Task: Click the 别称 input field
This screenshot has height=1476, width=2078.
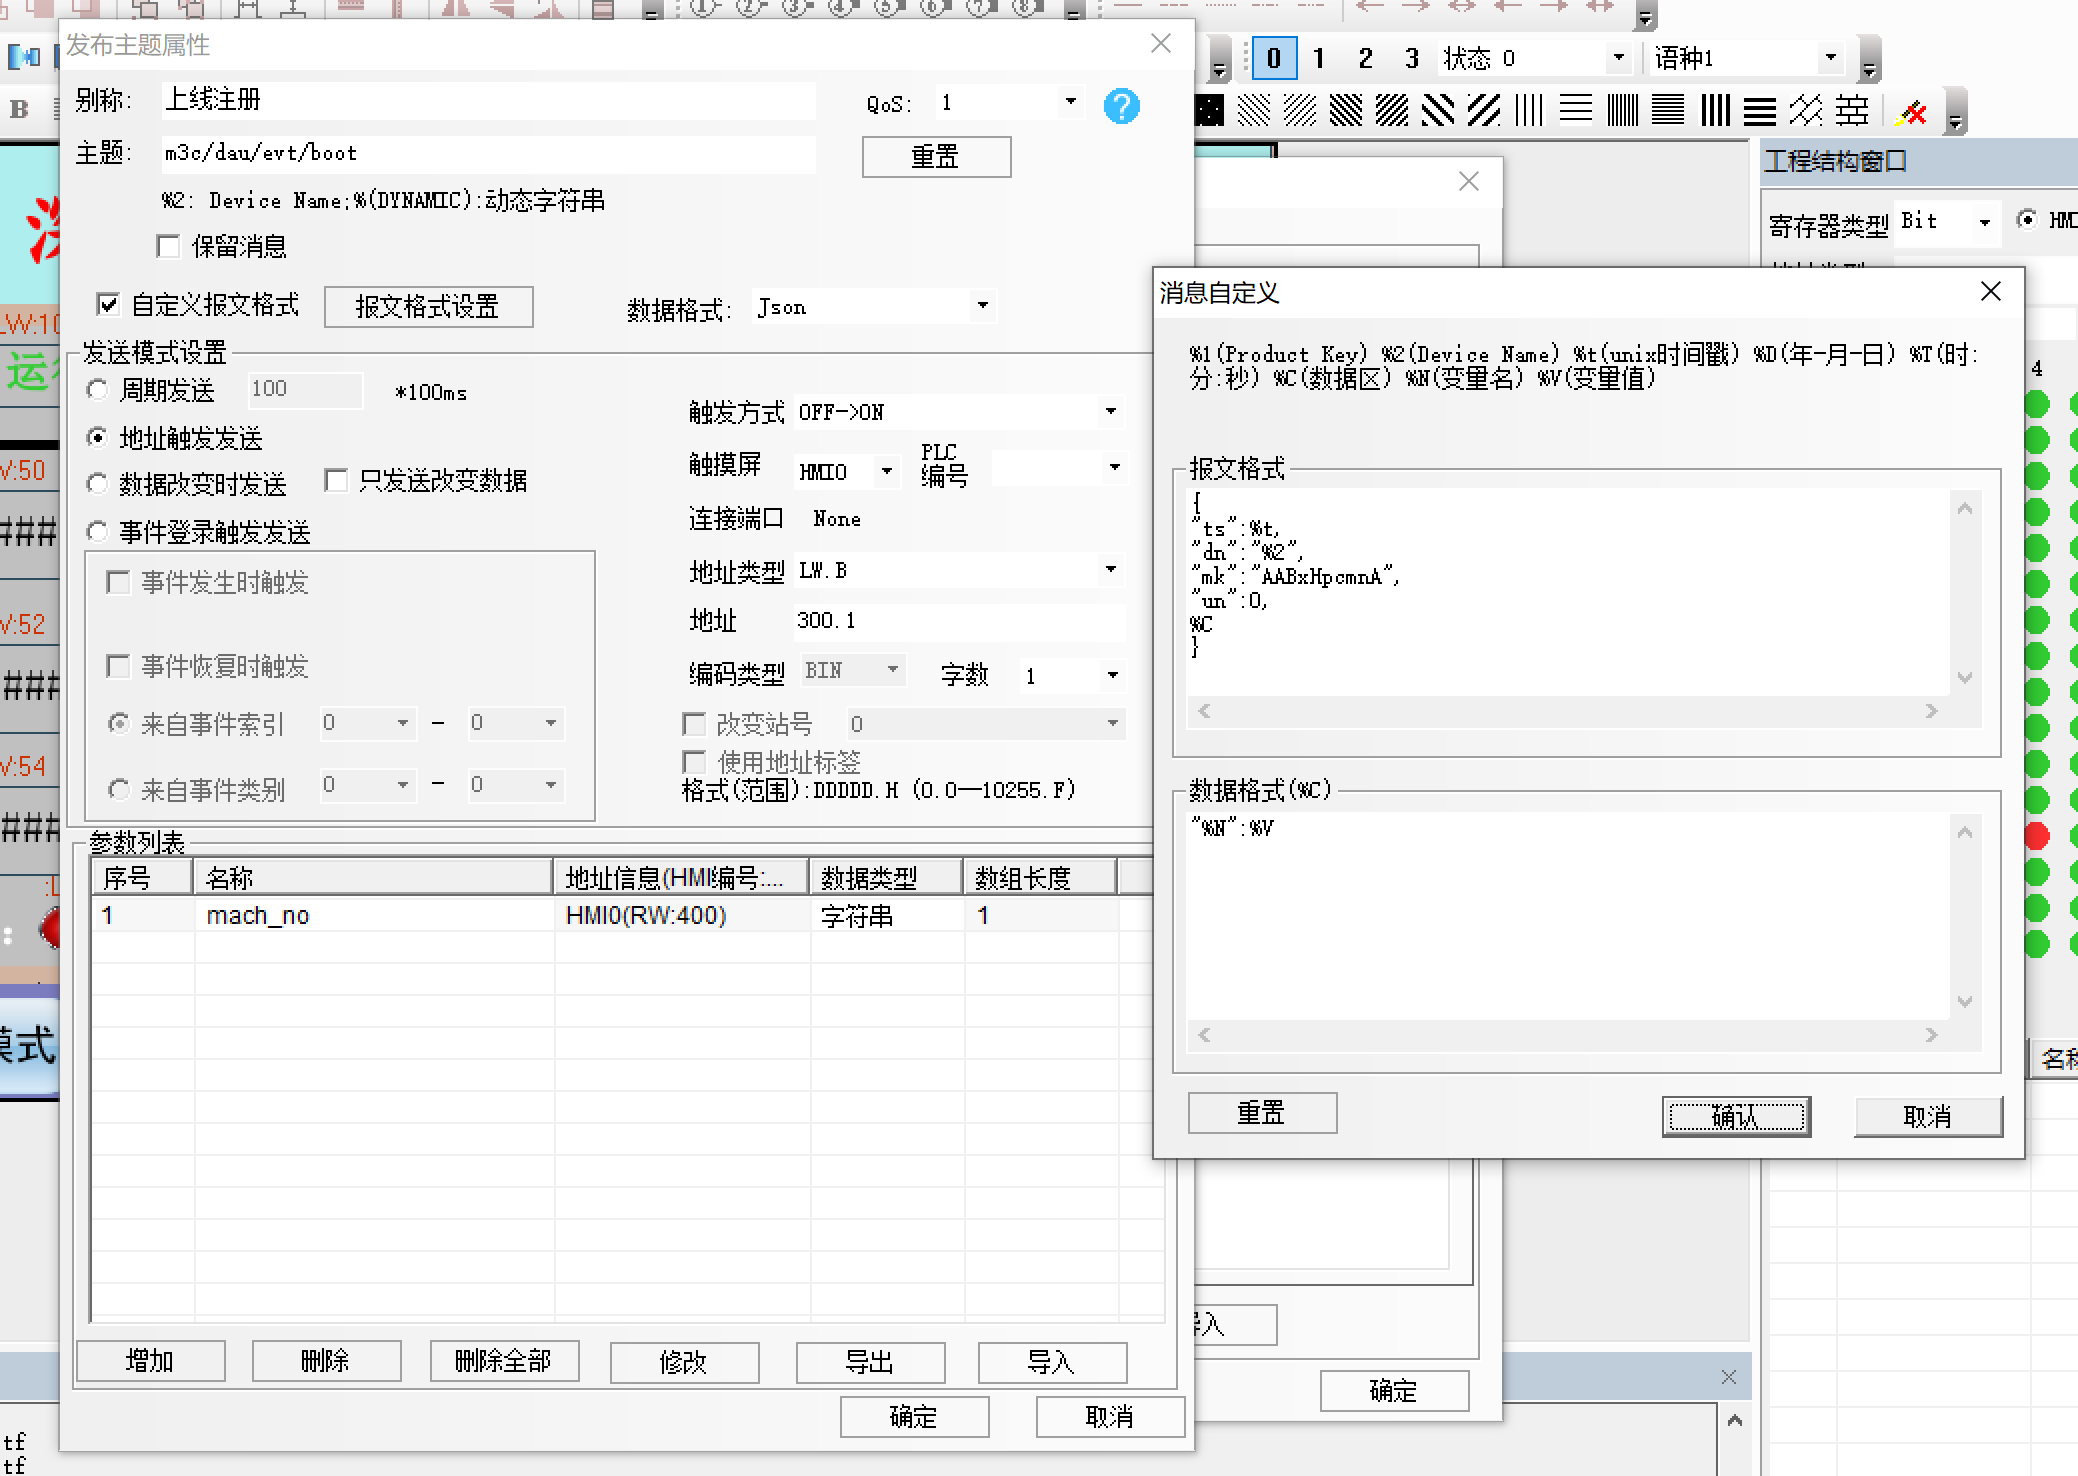Action: (x=488, y=100)
